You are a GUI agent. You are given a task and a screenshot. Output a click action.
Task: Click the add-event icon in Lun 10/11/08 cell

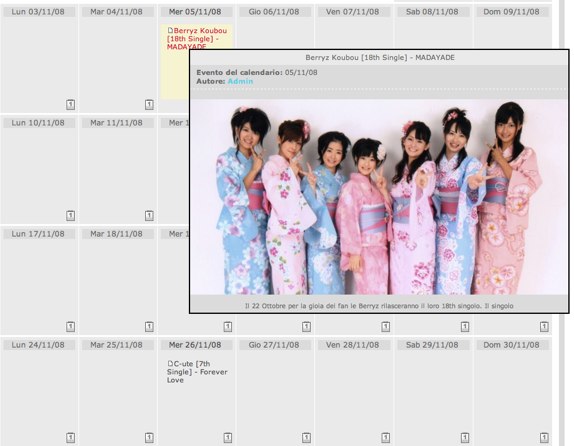click(x=71, y=216)
